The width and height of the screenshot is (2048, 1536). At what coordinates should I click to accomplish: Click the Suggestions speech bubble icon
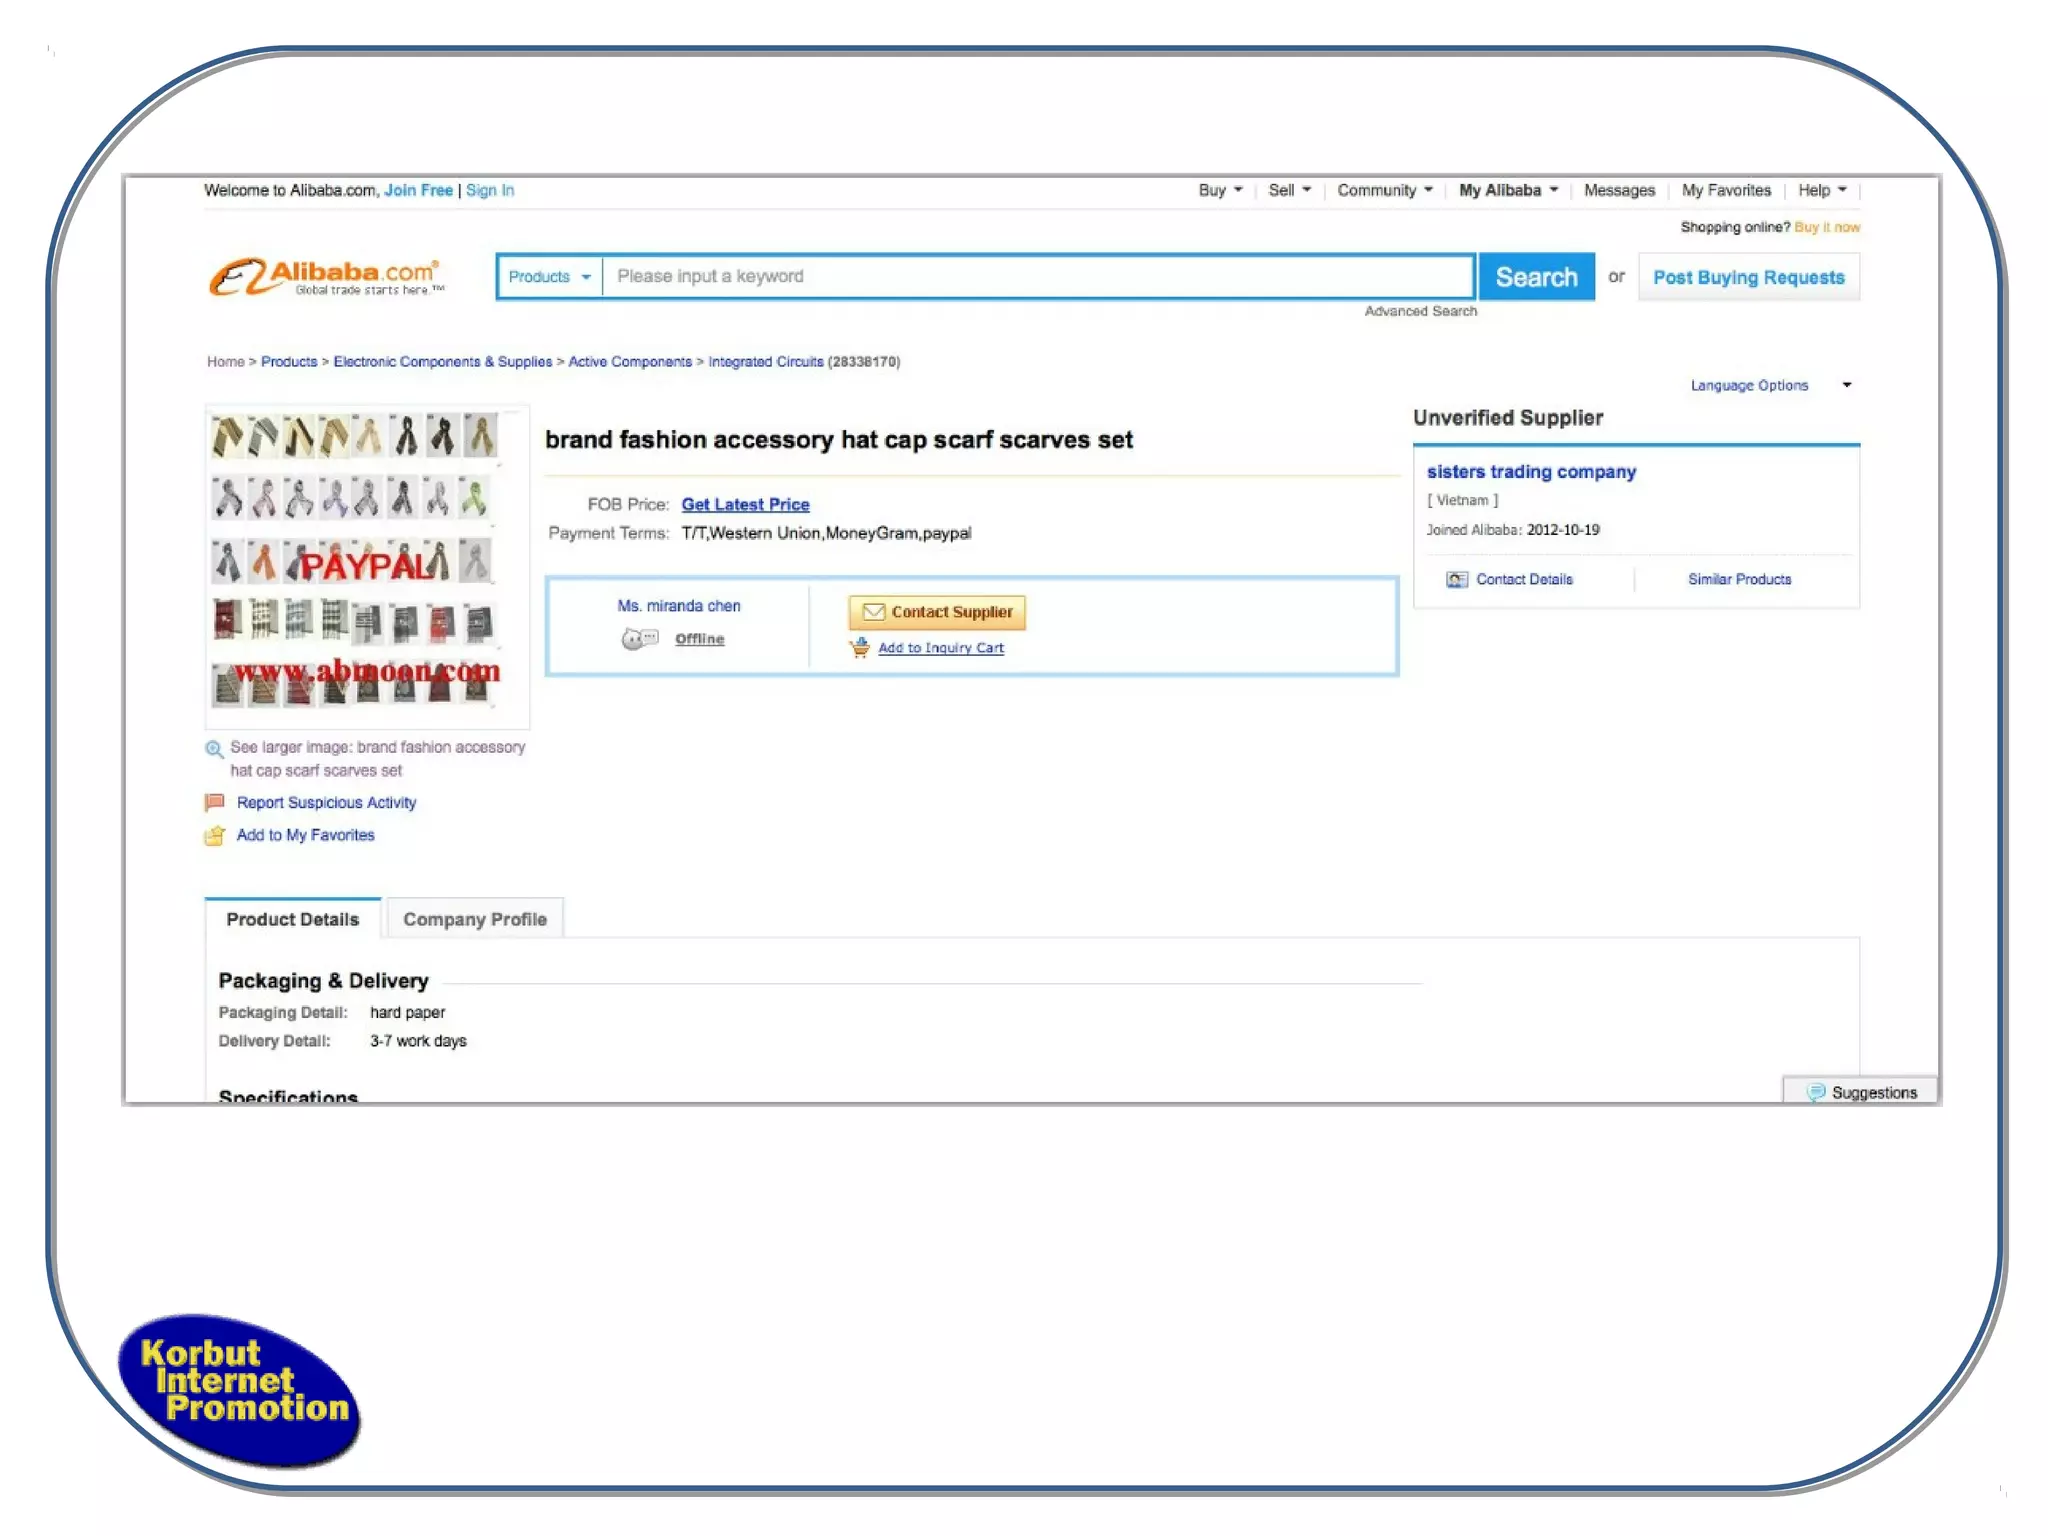coord(1816,1092)
